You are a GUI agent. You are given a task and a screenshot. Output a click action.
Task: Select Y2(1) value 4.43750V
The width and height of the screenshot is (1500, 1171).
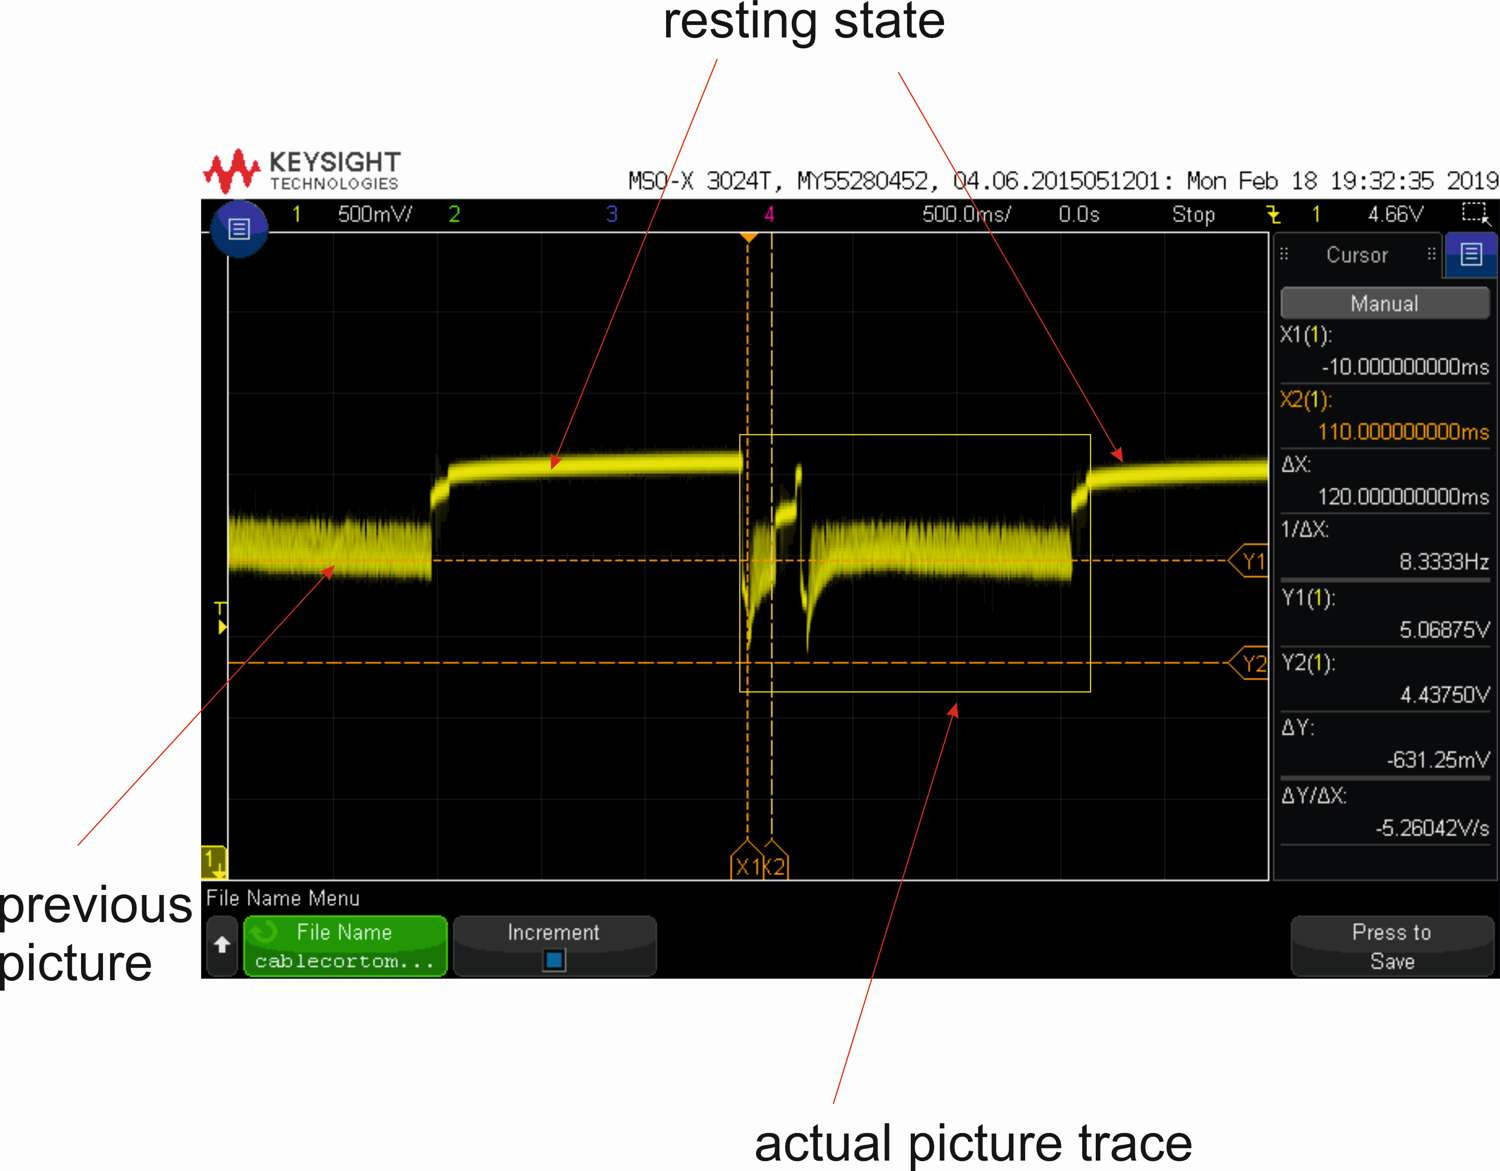coord(1444,695)
